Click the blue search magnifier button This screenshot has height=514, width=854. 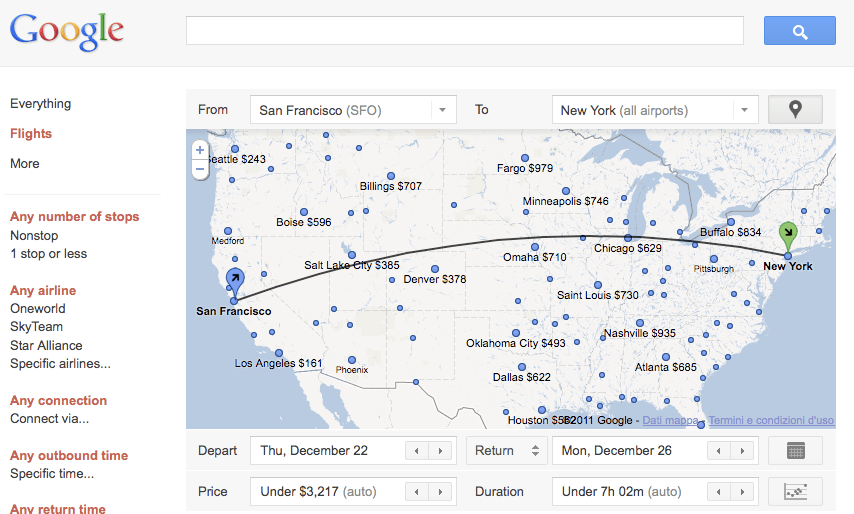799,31
